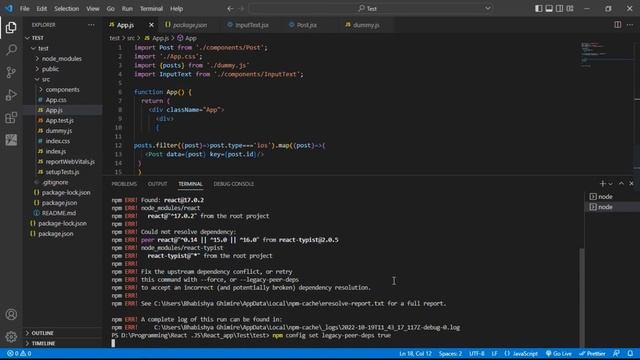640x360 pixels.
Task: Open the Search view in activity bar
Action: click(11, 50)
